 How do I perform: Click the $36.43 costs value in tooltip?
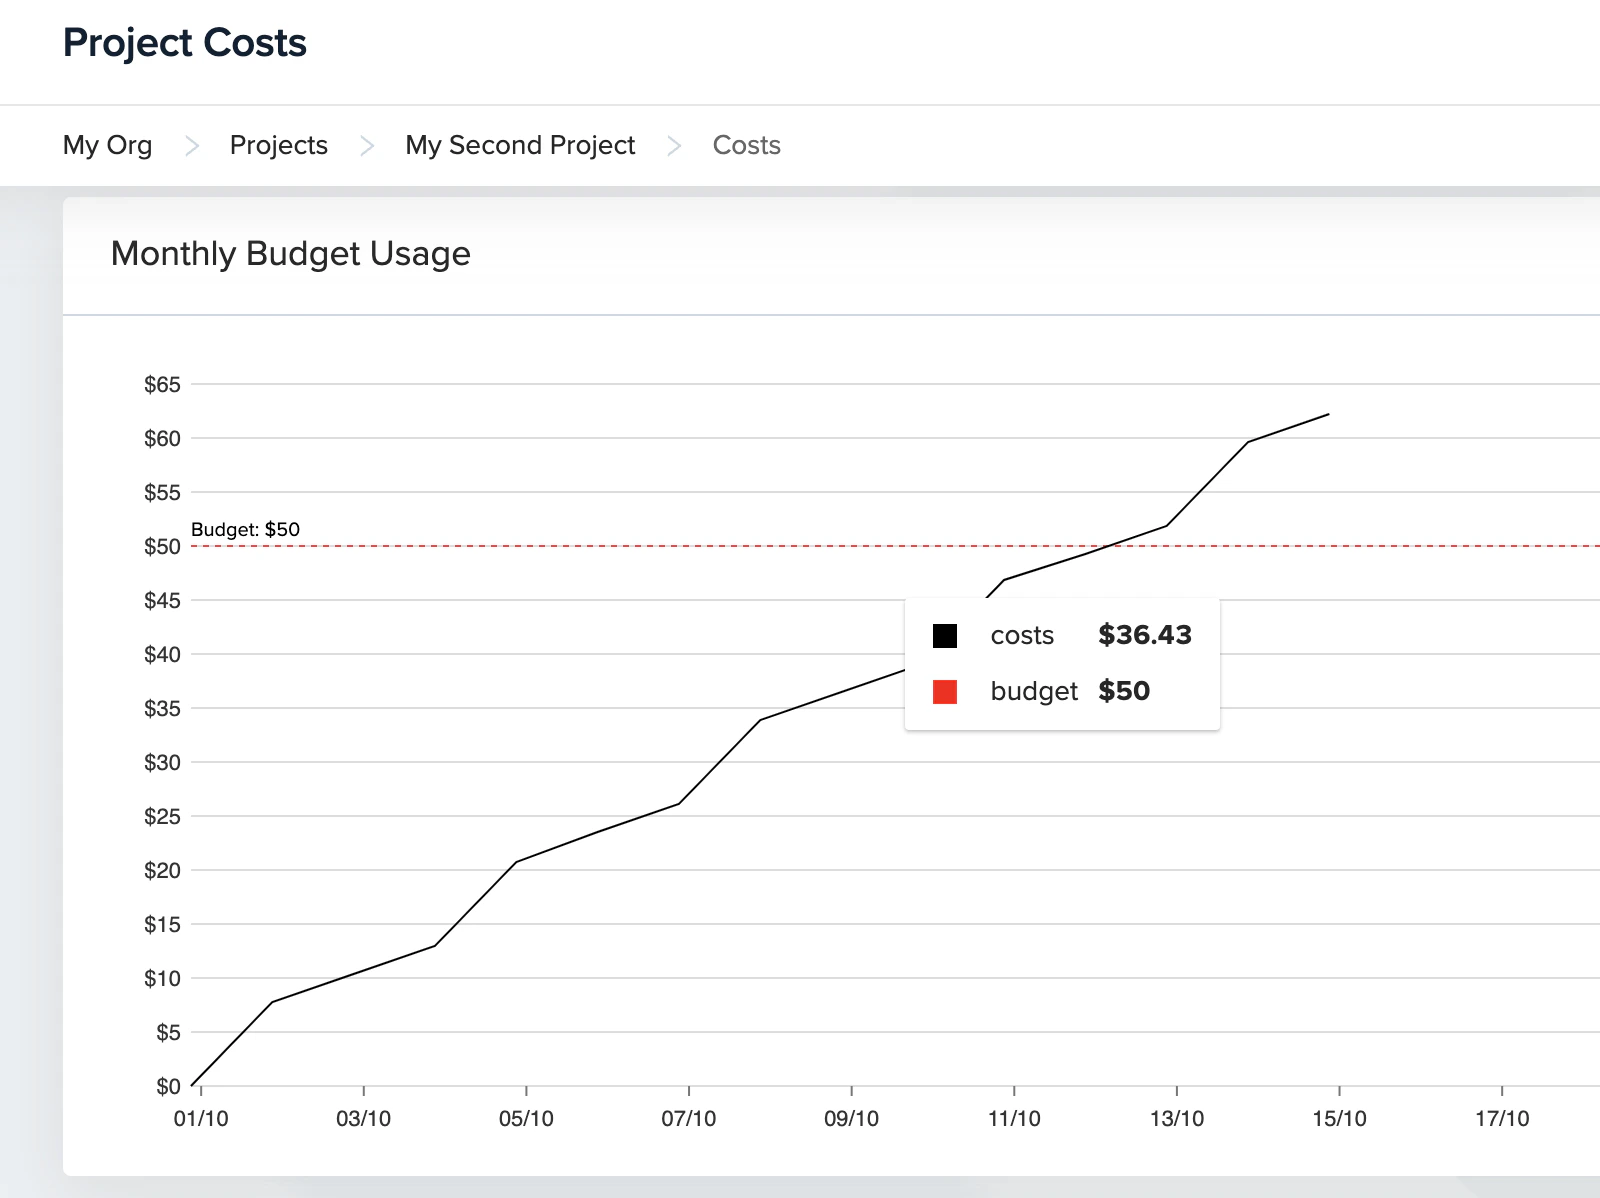click(x=1145, y=635)
